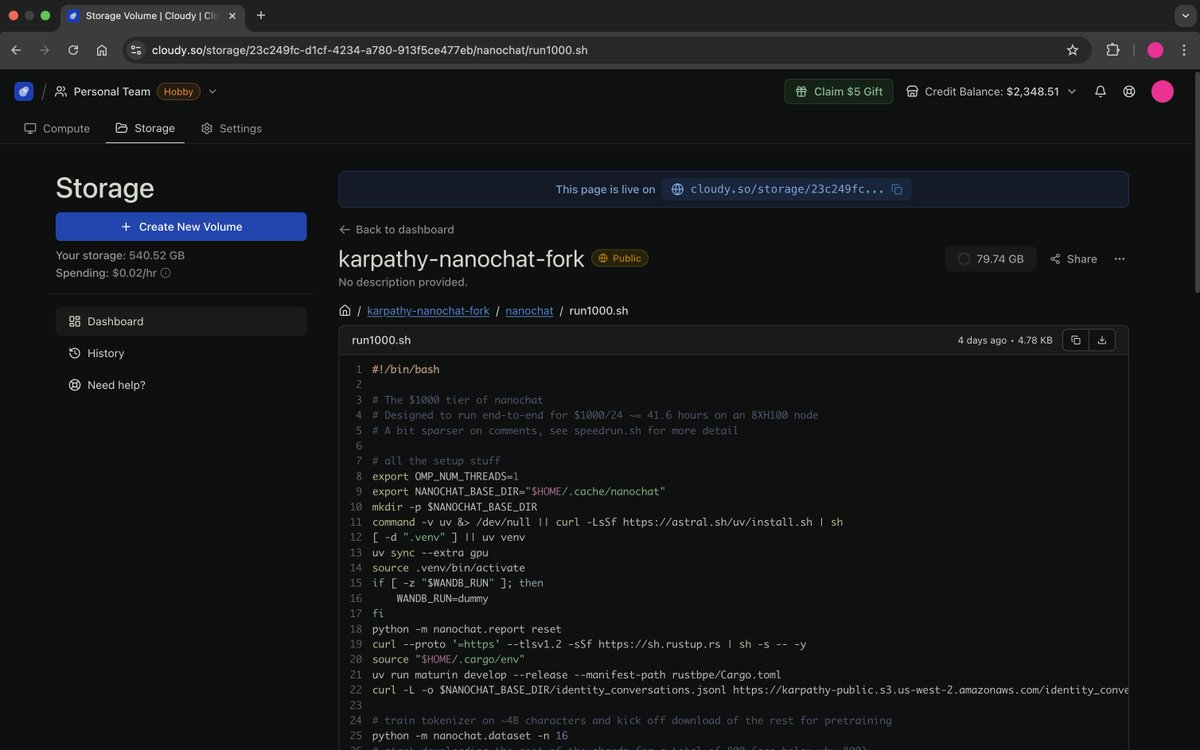Click the Cloudy logo icon
The height and width of the screenshot is (750, 1200).
click(x=24, y=91)
